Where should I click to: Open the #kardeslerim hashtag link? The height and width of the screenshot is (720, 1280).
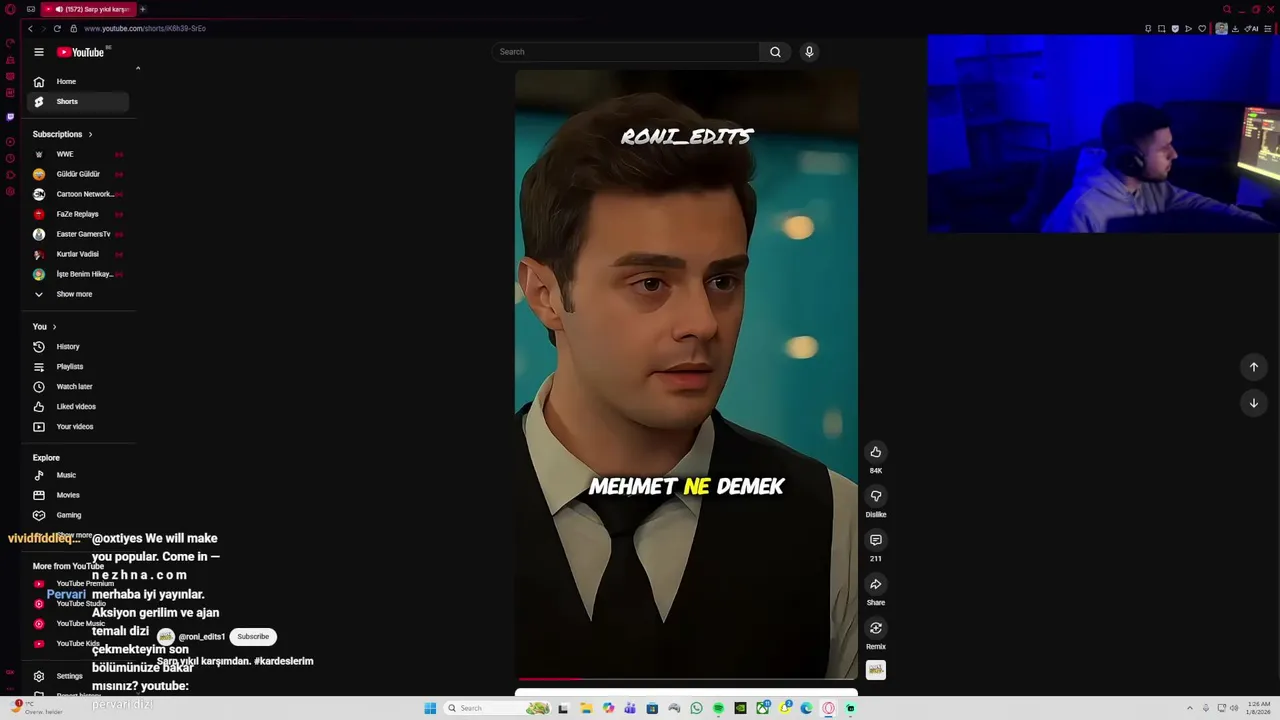tap(284, 661)
